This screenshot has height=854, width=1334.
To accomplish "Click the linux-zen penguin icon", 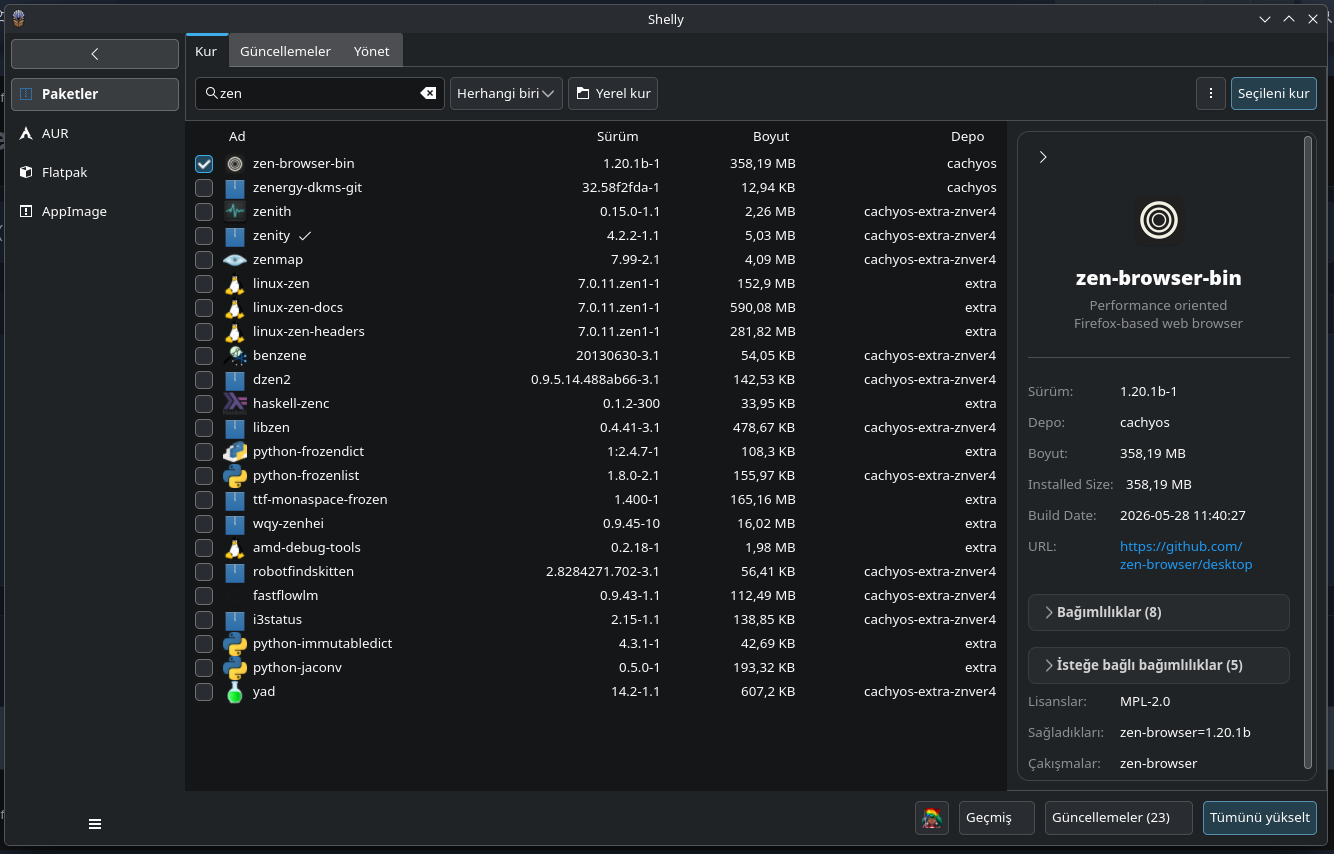I will pyautogui.click(x=235, y=283).
